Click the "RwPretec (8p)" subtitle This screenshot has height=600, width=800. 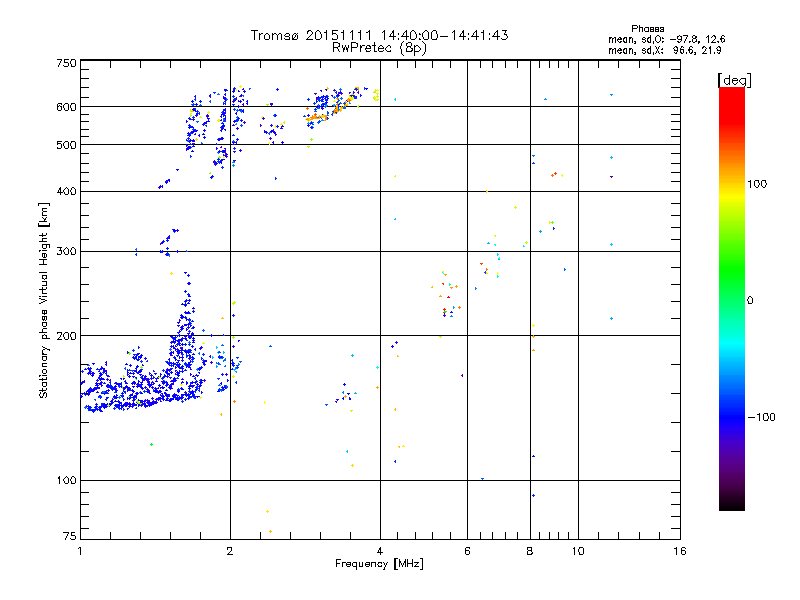click(379, 48)
